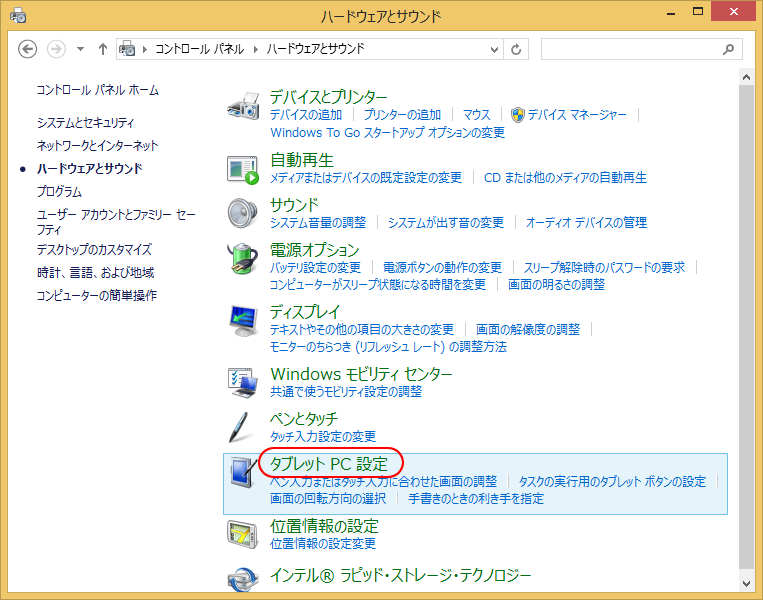Image resolution: width=763 pixels, height=600 pixels.
Task: Open コンピューターの簡単操作 category
Action: tap(97, 295)
